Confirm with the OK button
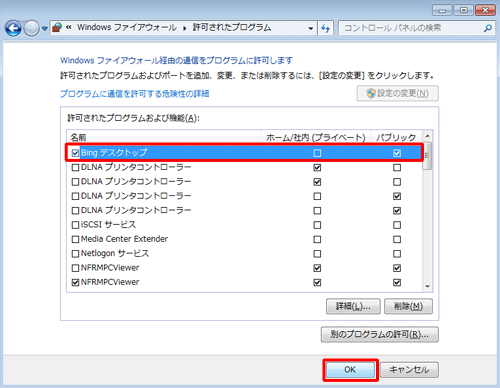This screenshot has height=388, width=500. pos(350,370)
